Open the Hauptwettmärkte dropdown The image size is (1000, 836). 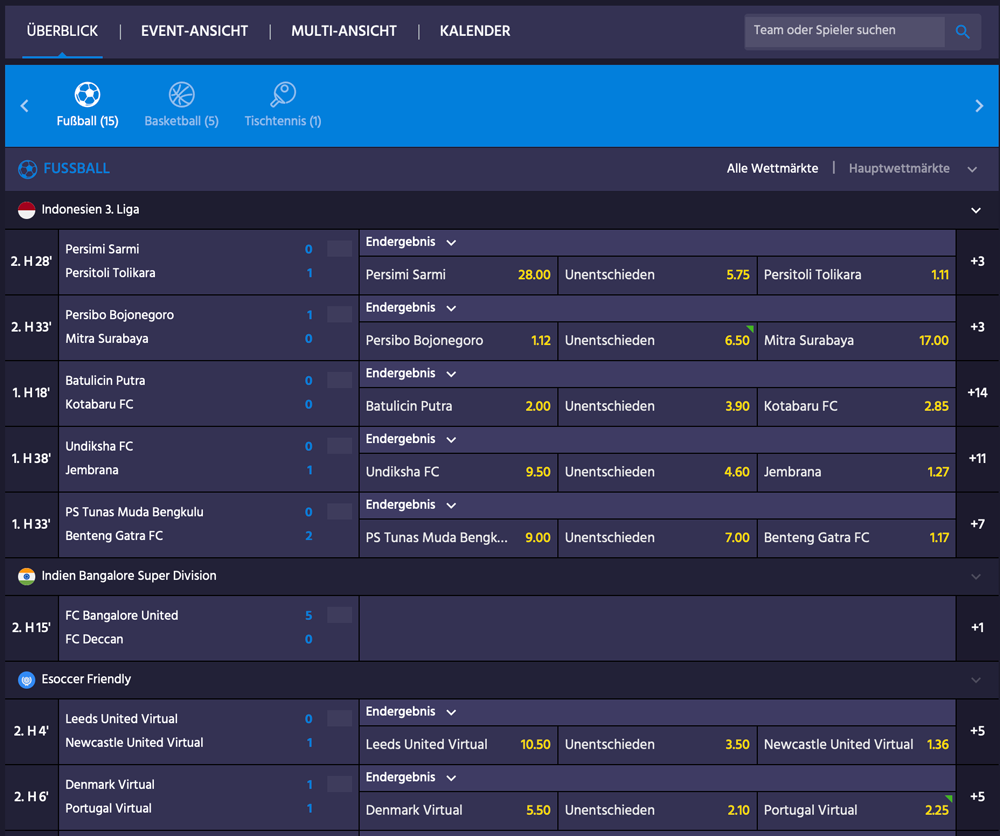coord(912,168)
